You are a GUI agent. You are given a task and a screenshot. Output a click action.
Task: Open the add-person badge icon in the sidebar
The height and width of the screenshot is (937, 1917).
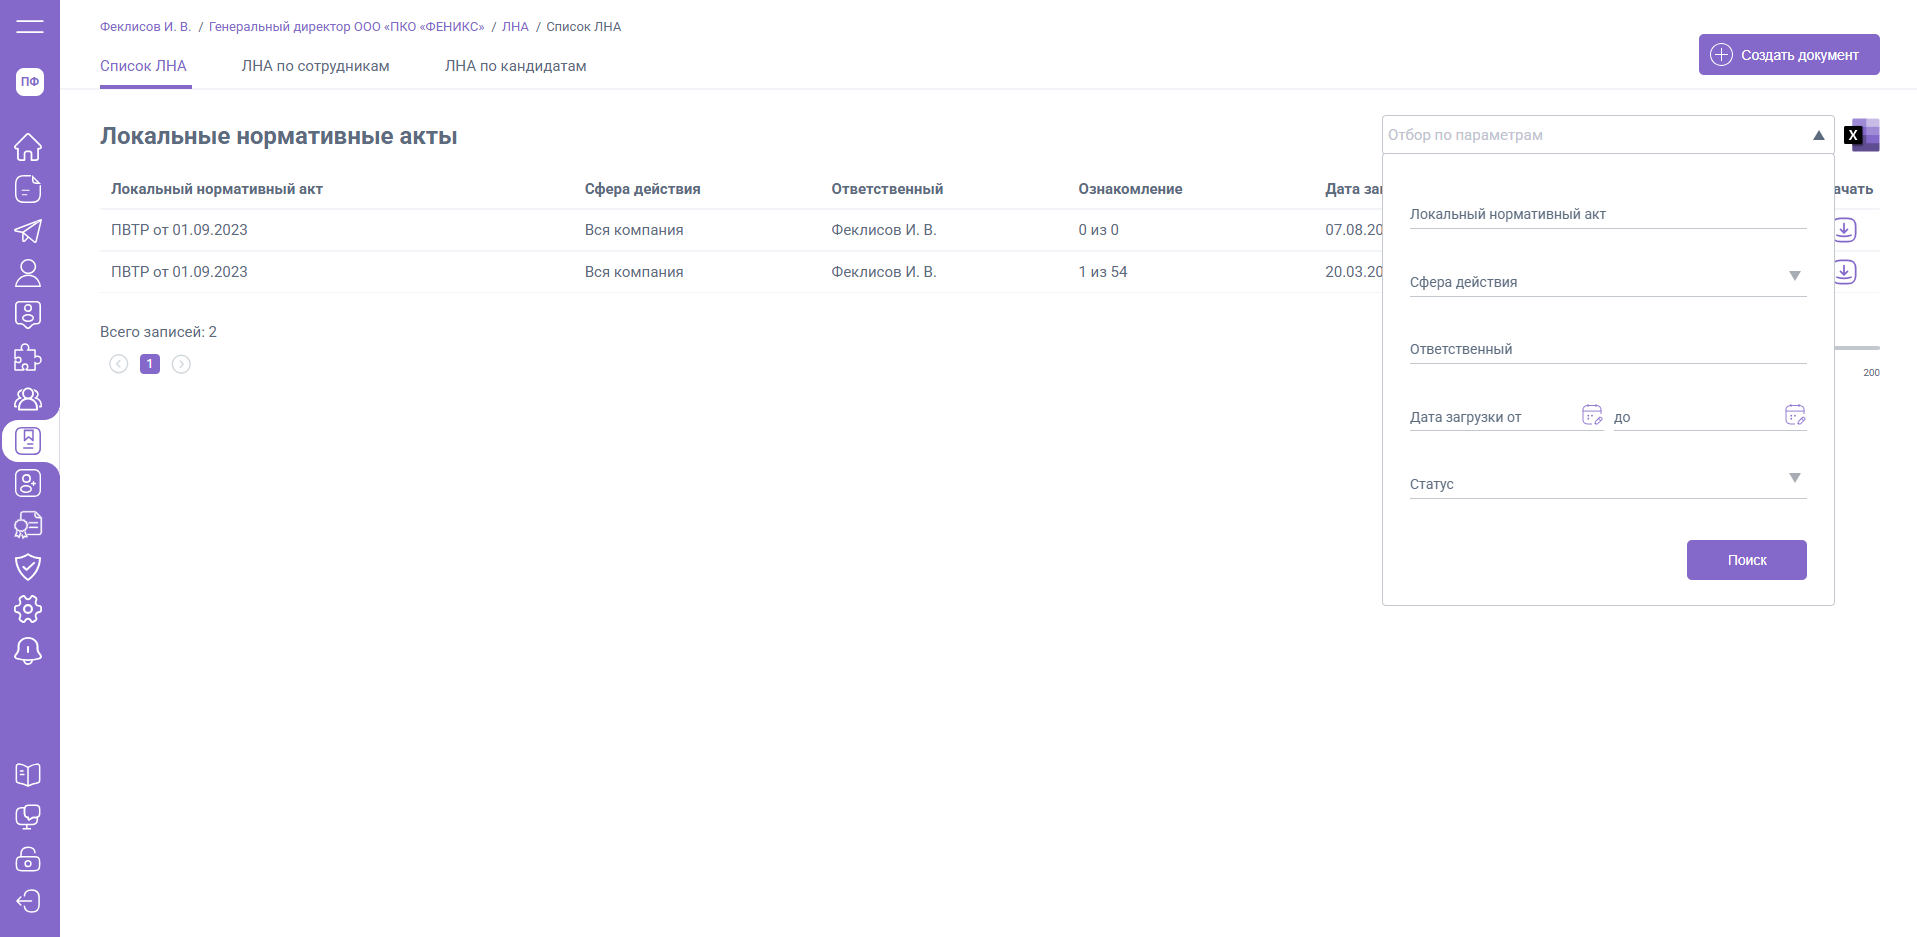pos(28,483)
